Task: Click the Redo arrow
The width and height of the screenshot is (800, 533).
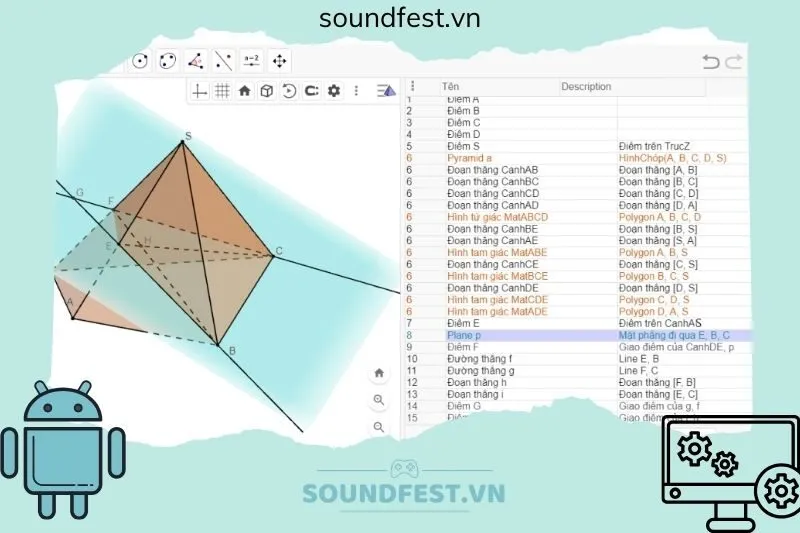Action: (x=734, y=62)
